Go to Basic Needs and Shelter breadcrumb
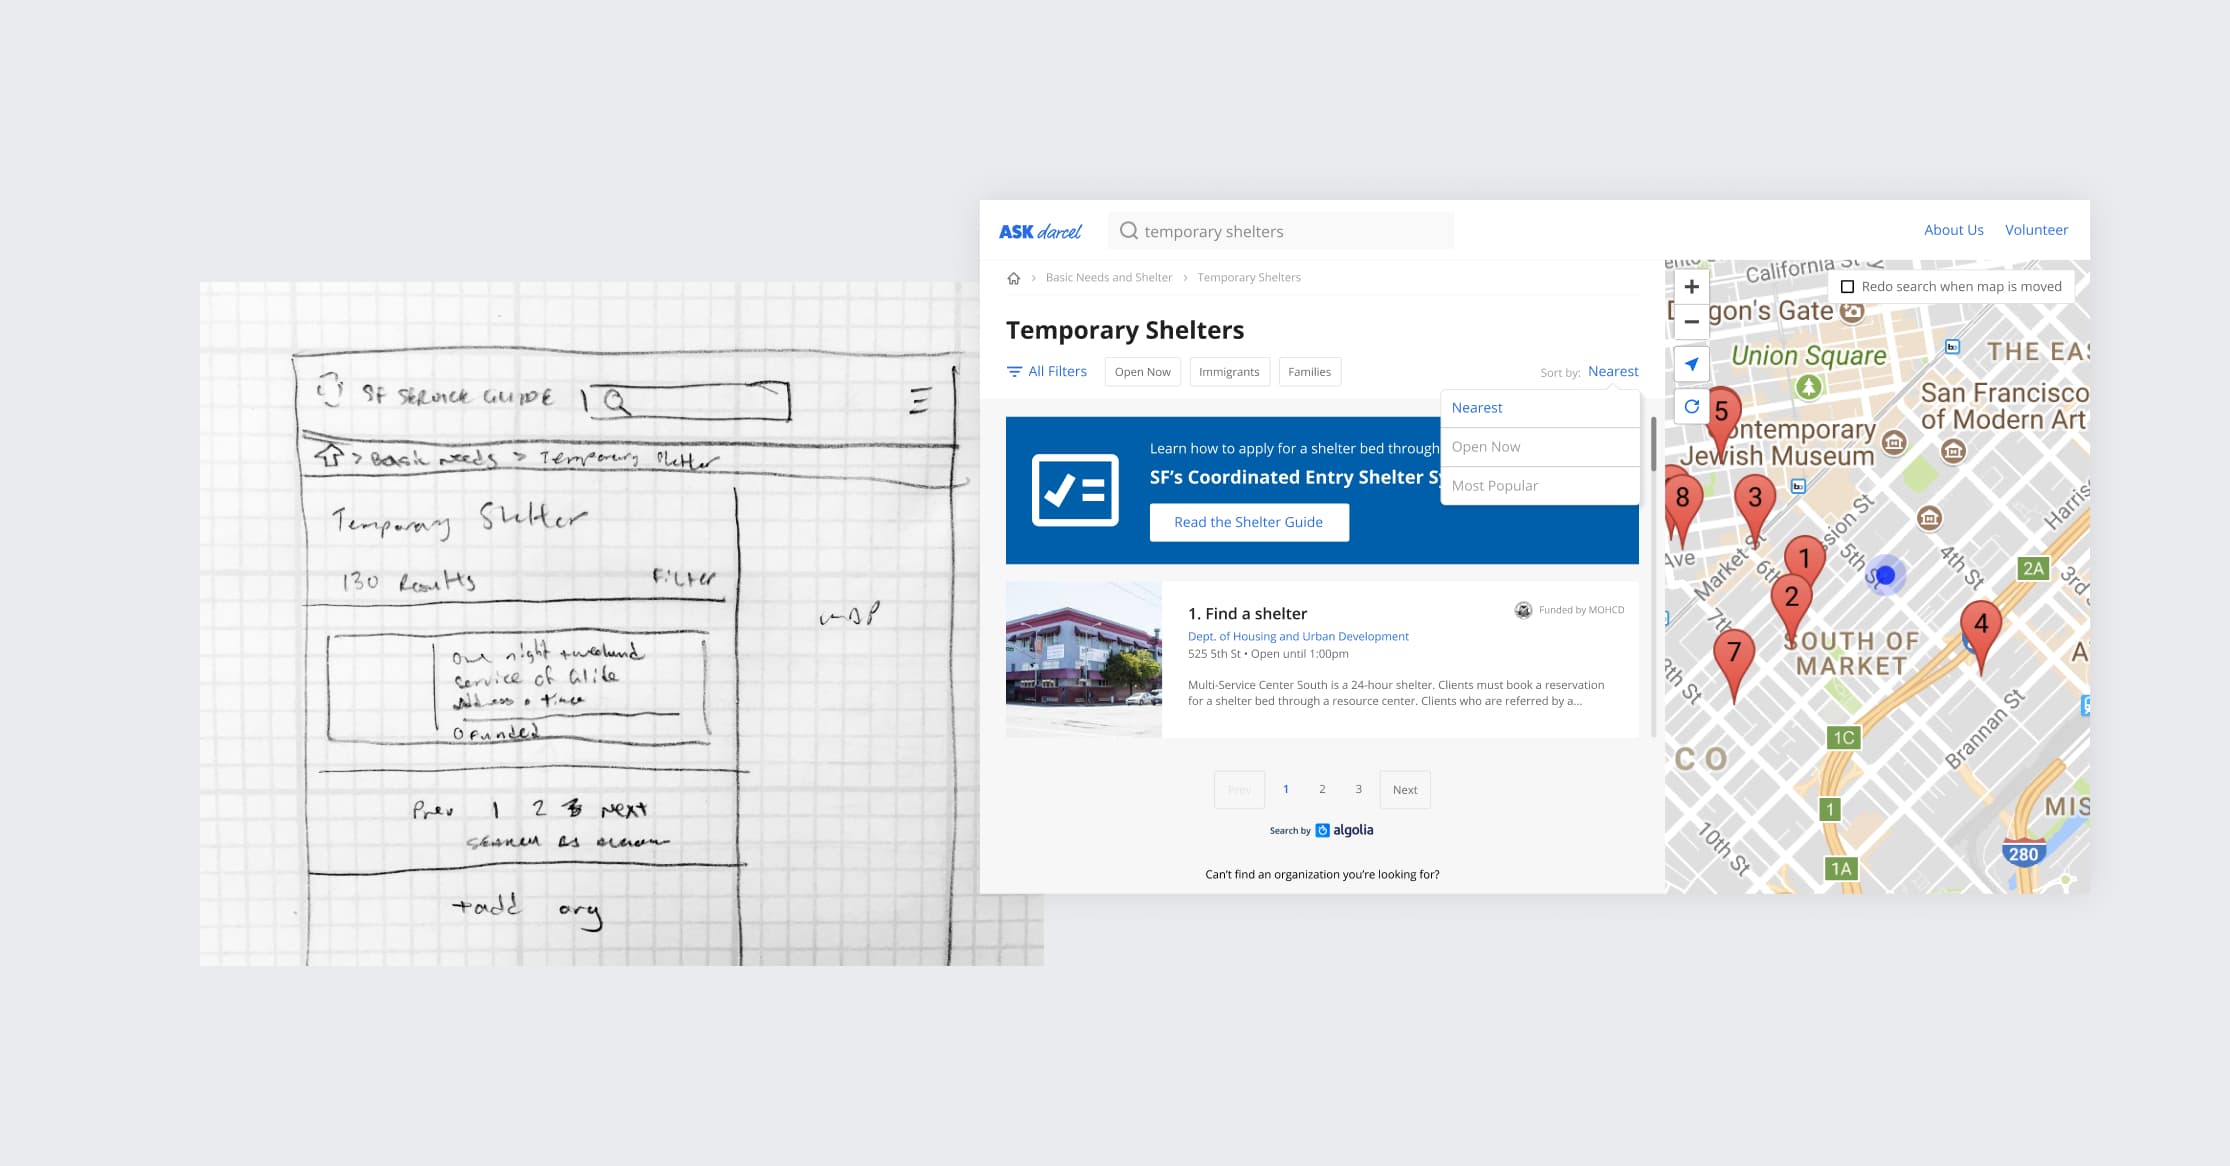The image size is (2230, 1166). (x=1108, y=278)
